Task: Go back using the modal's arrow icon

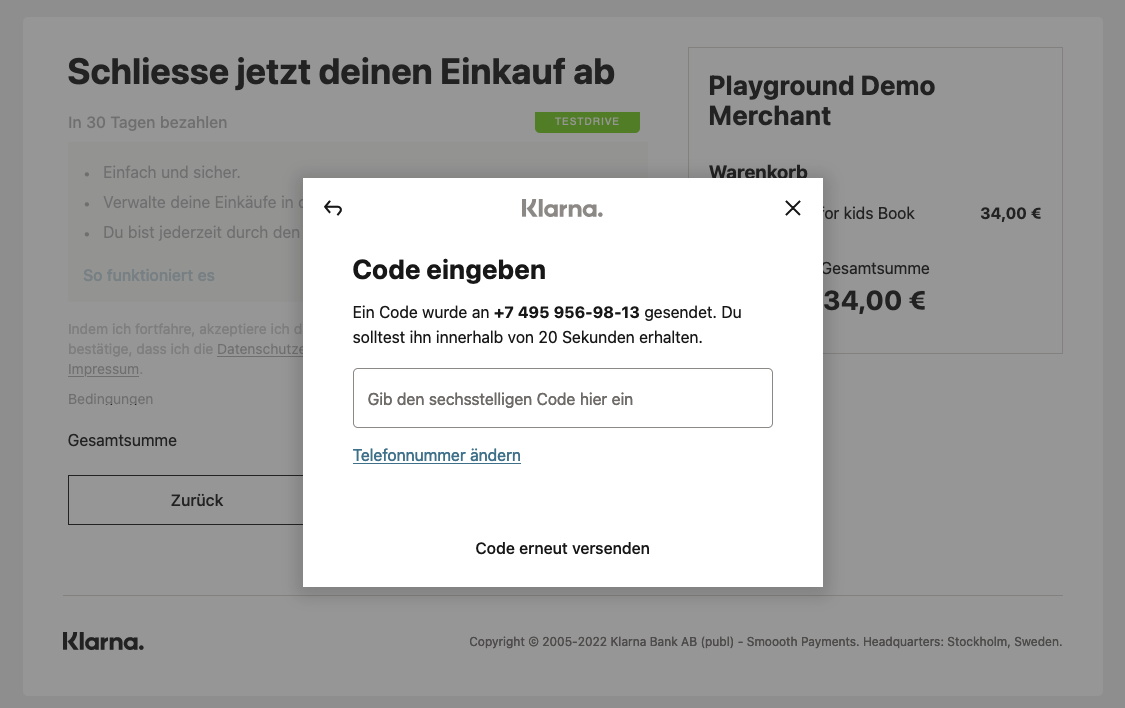Action: [333, 208]
